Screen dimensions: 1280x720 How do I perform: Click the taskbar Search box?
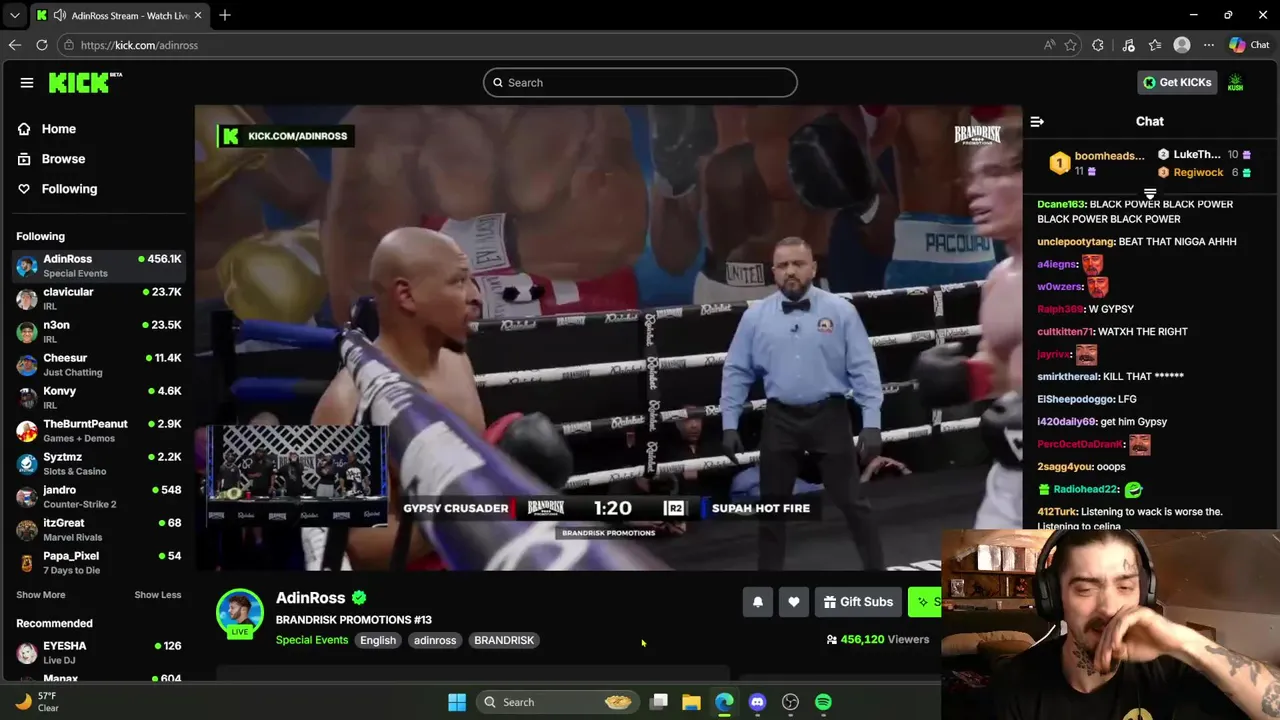pos(558,702)
